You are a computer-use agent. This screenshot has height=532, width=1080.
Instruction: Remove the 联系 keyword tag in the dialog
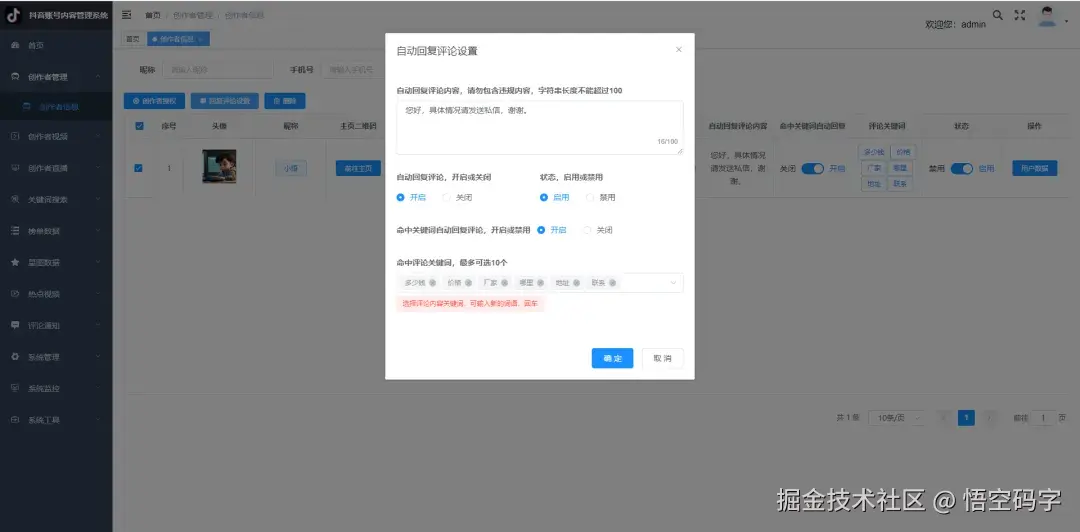612,283
